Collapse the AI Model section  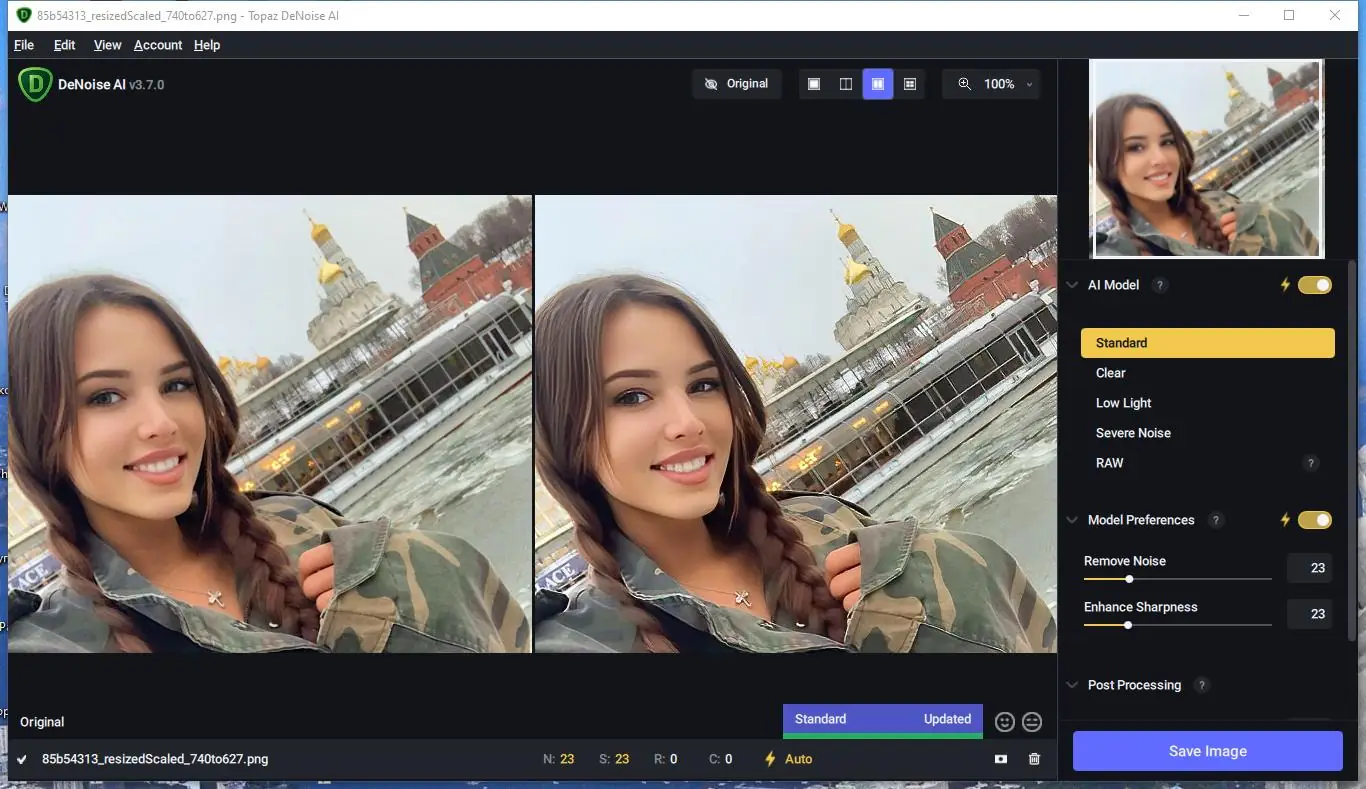click(1072, 285)
